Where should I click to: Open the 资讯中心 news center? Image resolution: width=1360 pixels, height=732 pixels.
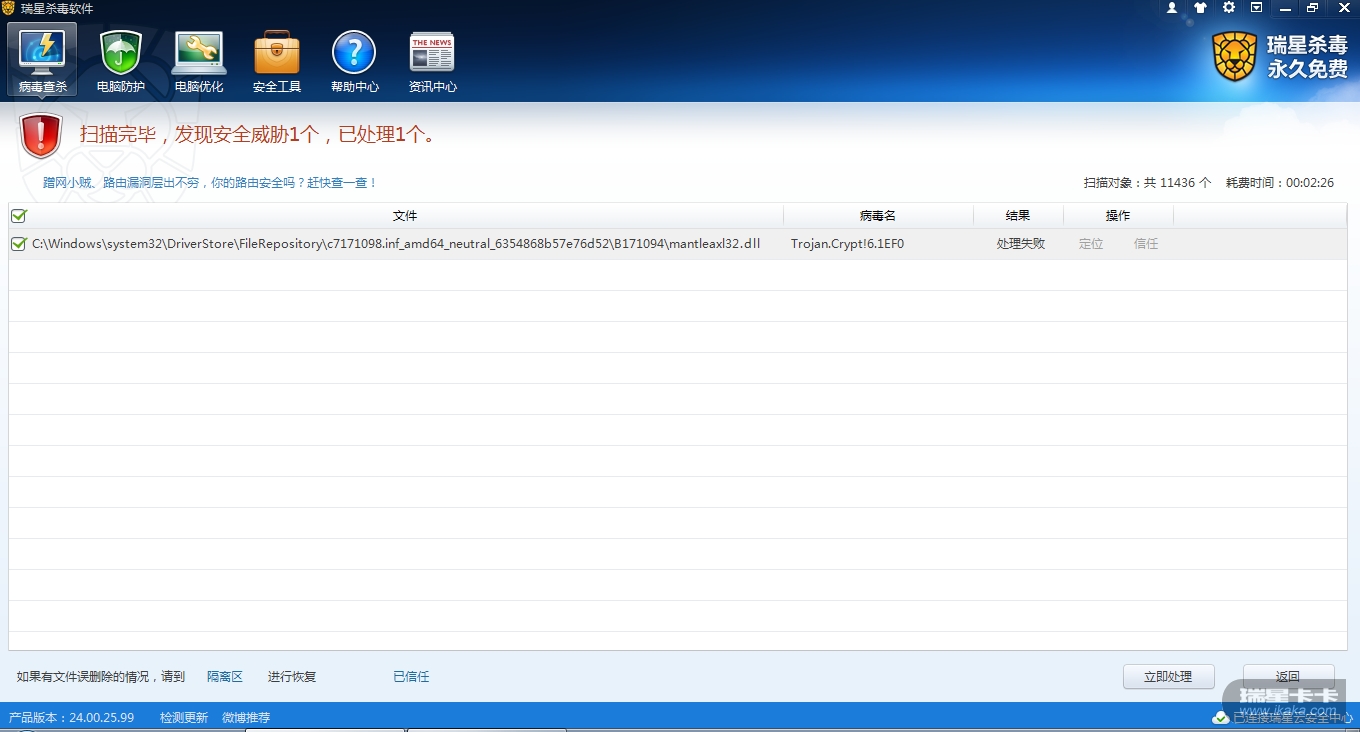432,60
